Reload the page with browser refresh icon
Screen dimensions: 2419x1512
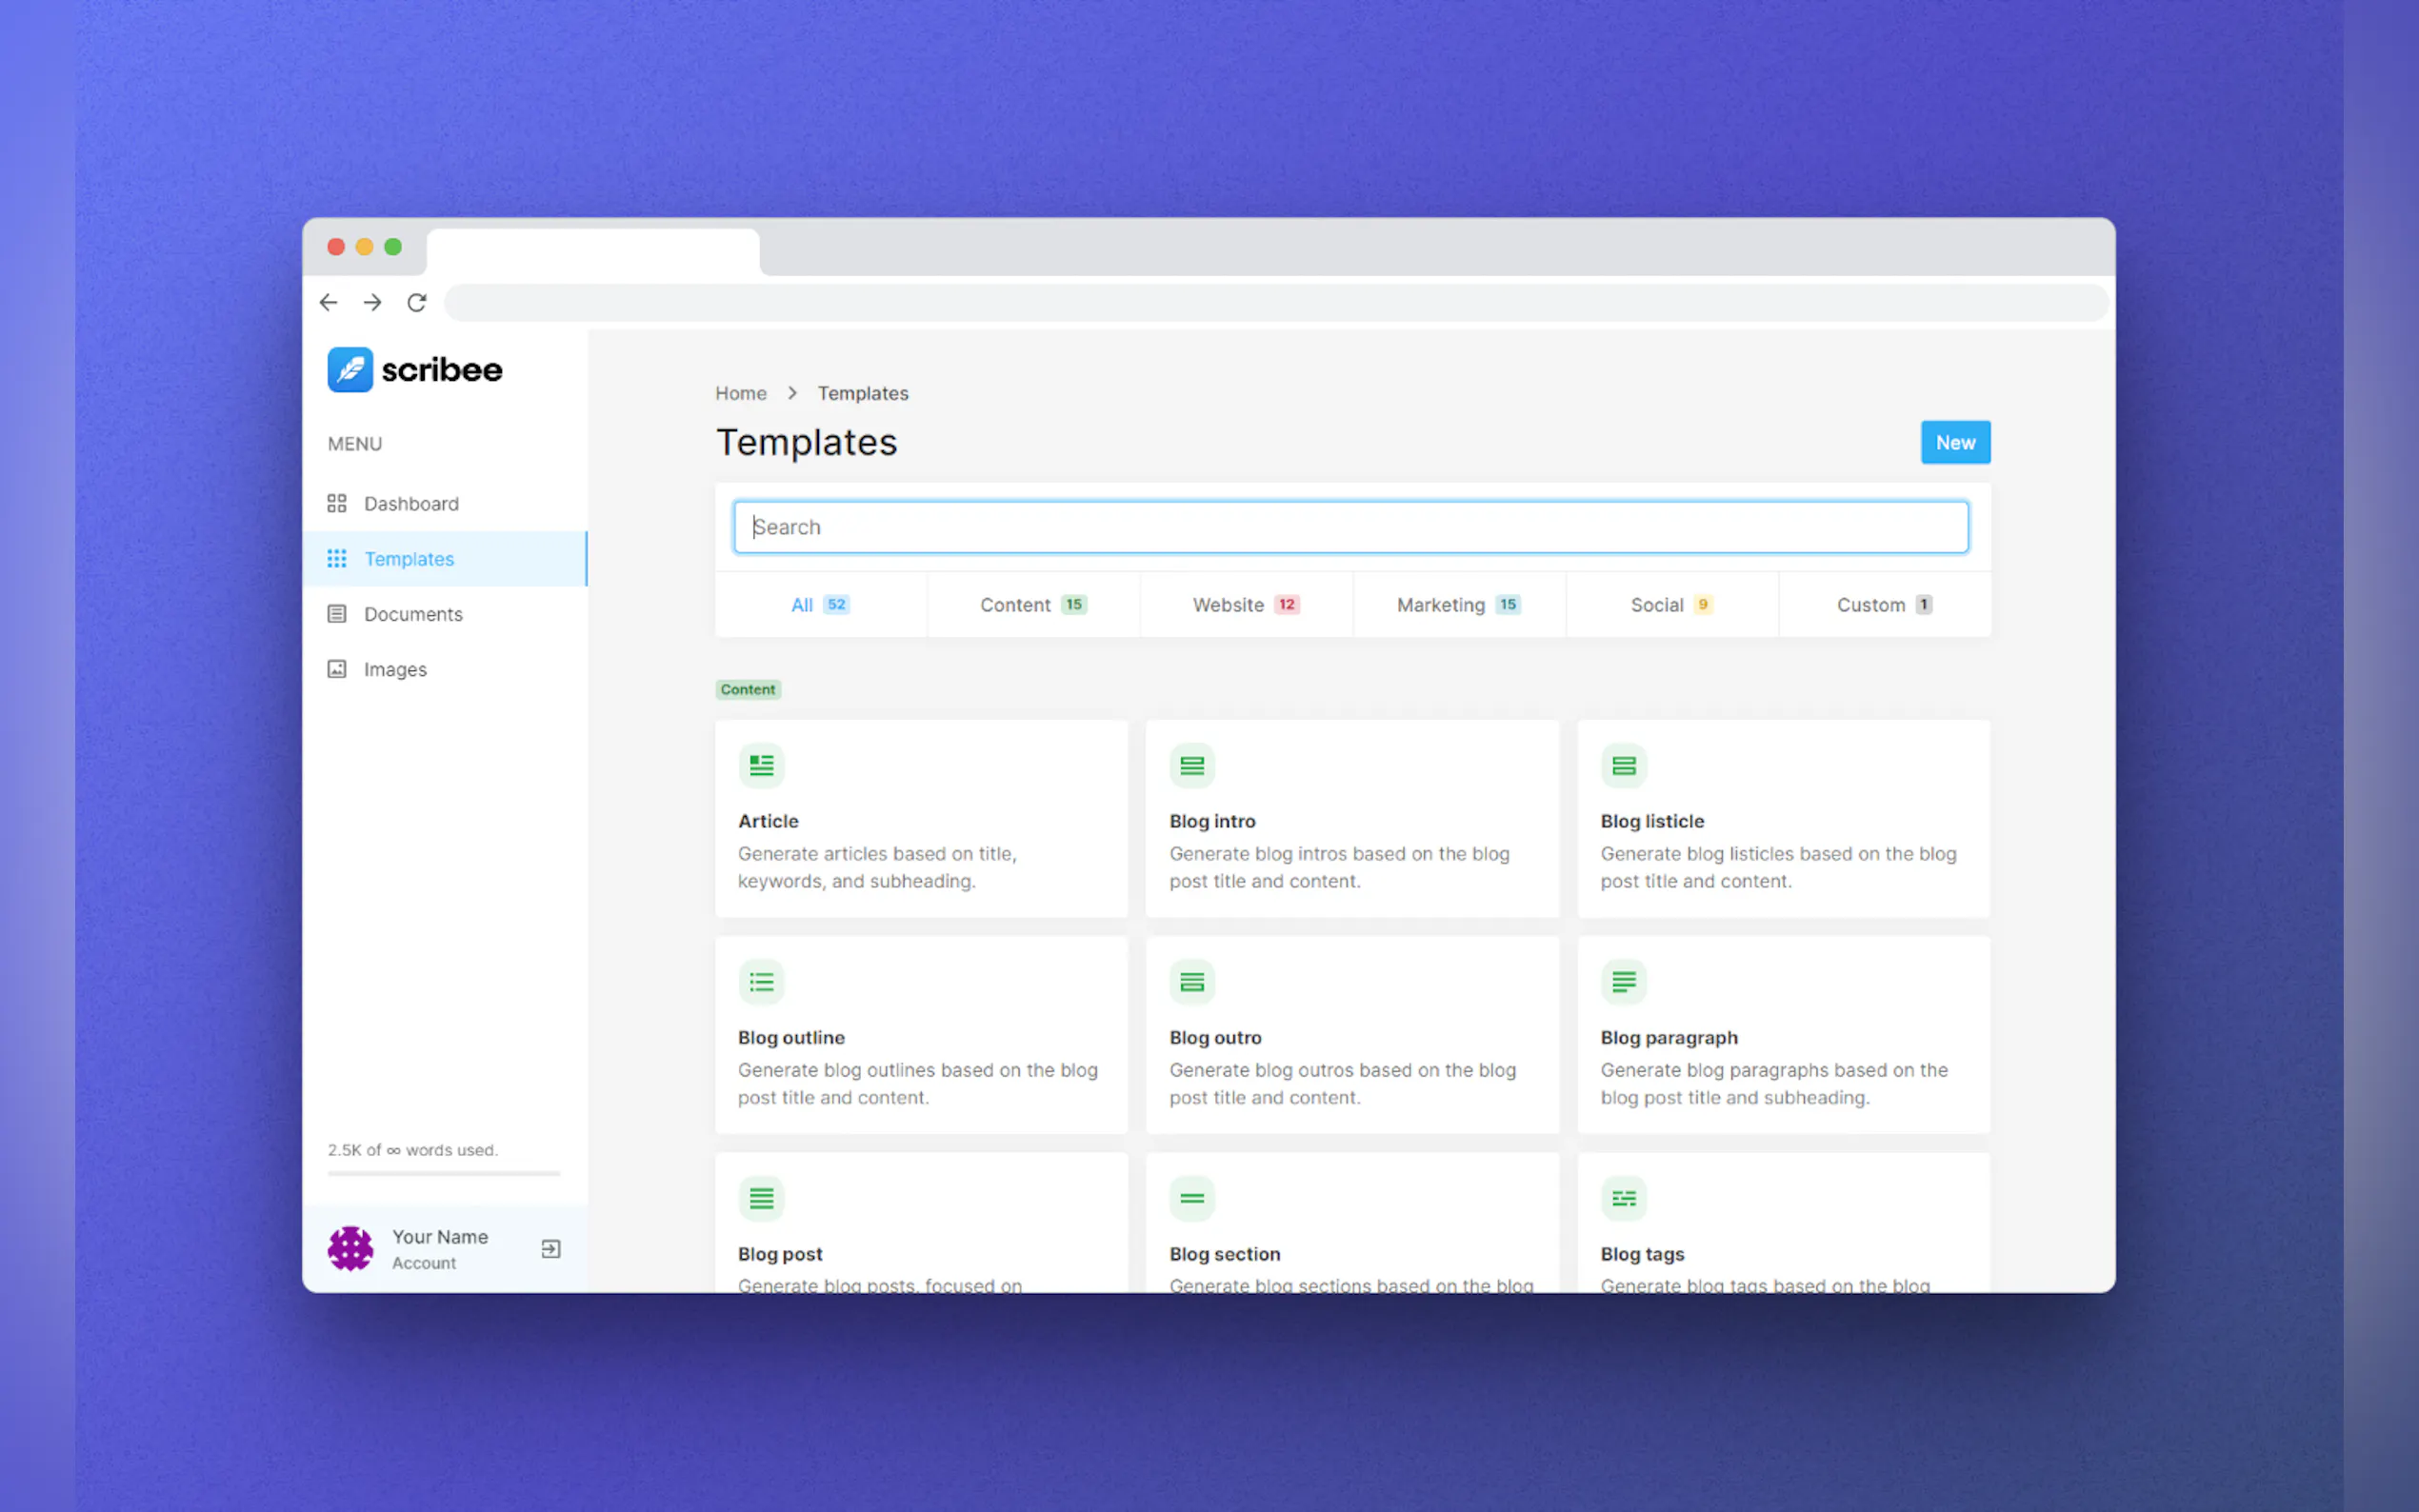pos(417,302)
